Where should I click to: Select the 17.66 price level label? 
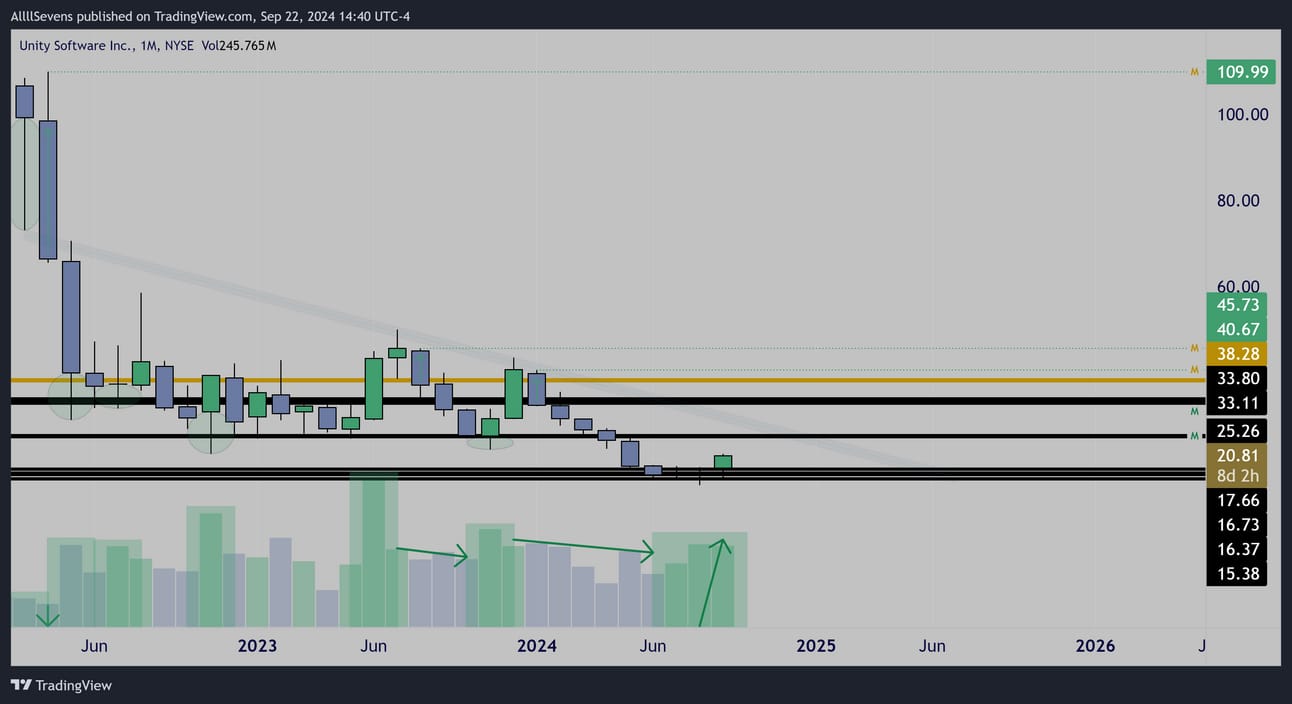click(x=1237, y=500)
